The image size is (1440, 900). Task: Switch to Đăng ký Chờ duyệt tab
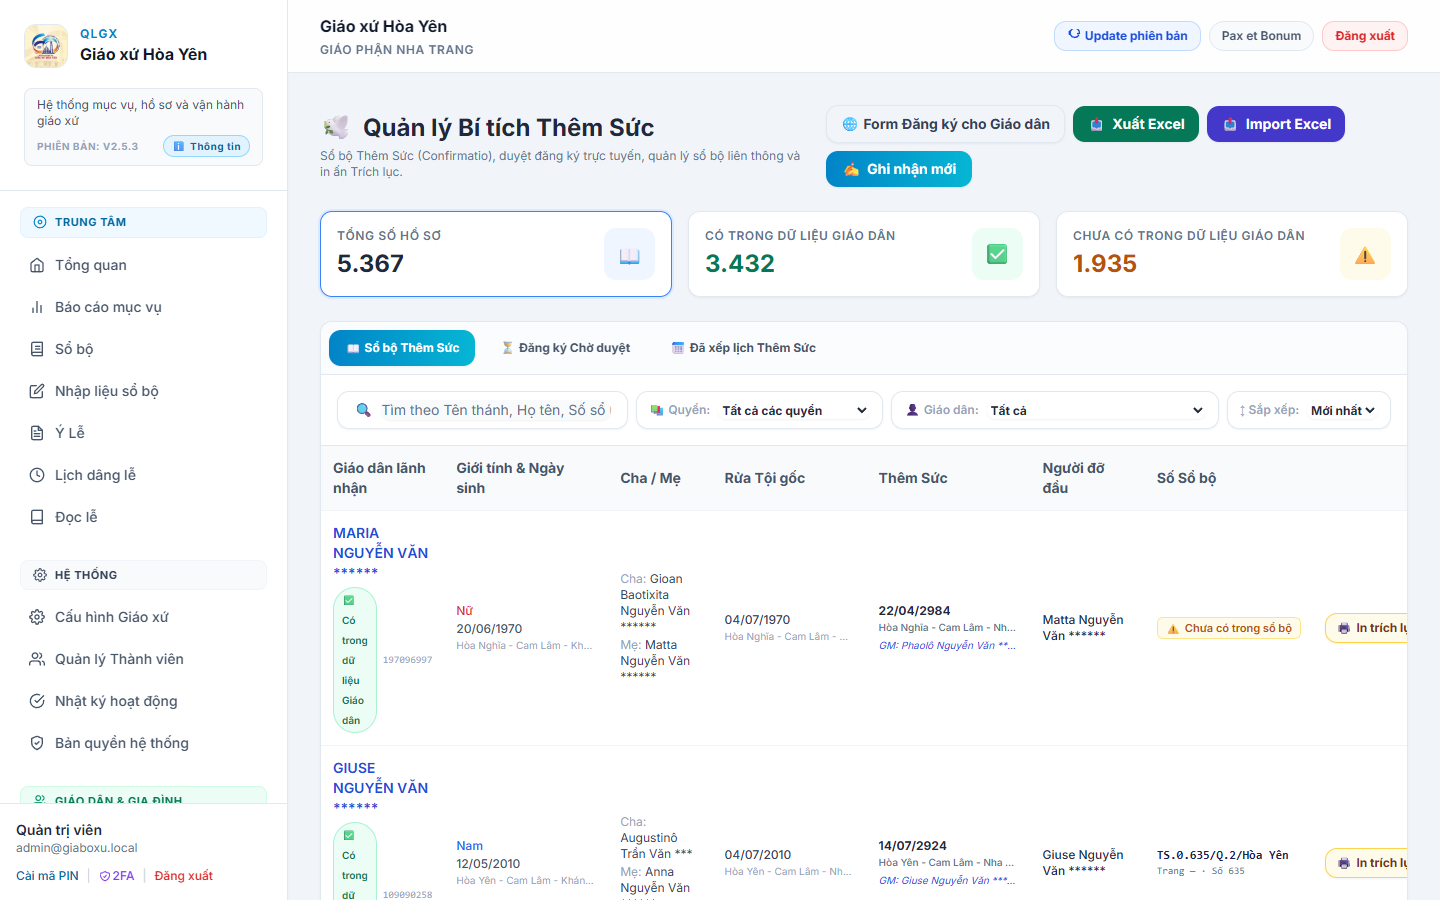tap(565, 348)
